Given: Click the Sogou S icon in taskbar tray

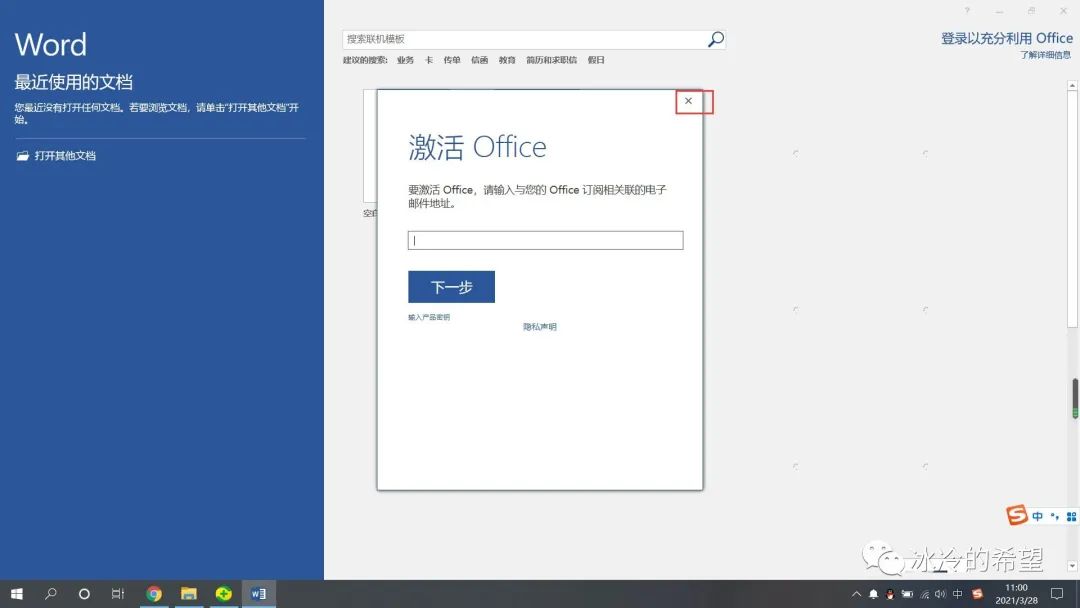Looking at the screenshot, I should 977,594.
